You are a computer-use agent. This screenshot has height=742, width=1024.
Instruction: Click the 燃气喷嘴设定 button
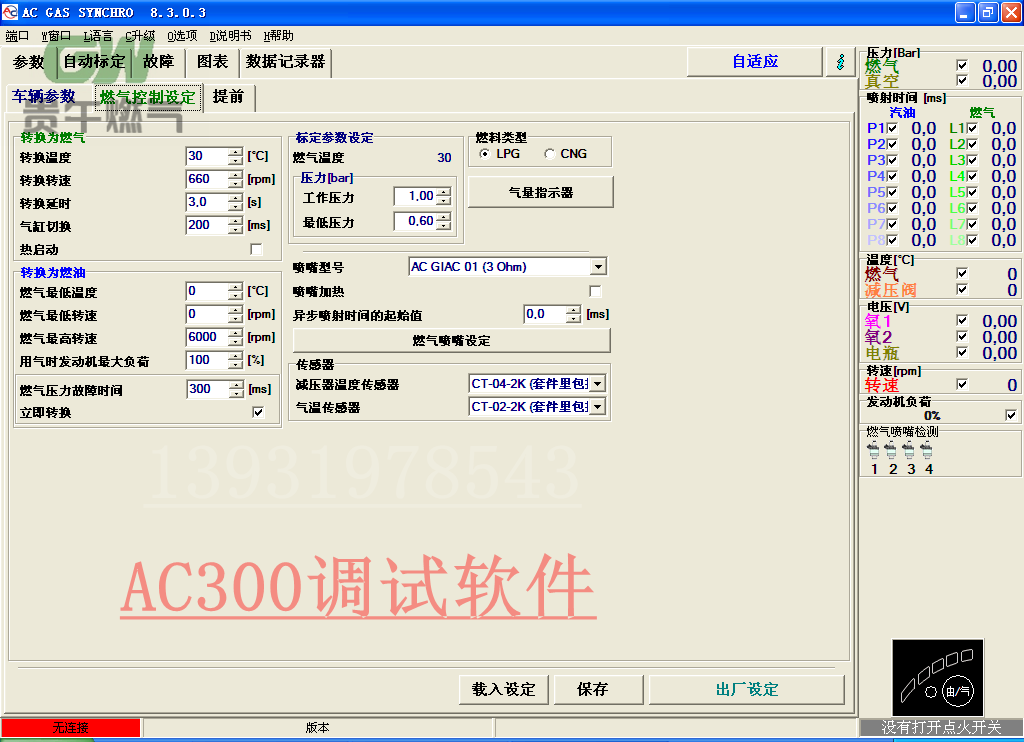click(x=451, y=340)
